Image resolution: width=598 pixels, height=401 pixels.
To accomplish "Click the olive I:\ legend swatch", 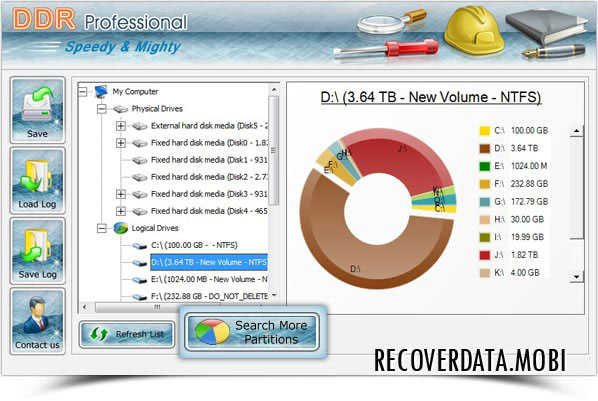I will click(484, 237).
